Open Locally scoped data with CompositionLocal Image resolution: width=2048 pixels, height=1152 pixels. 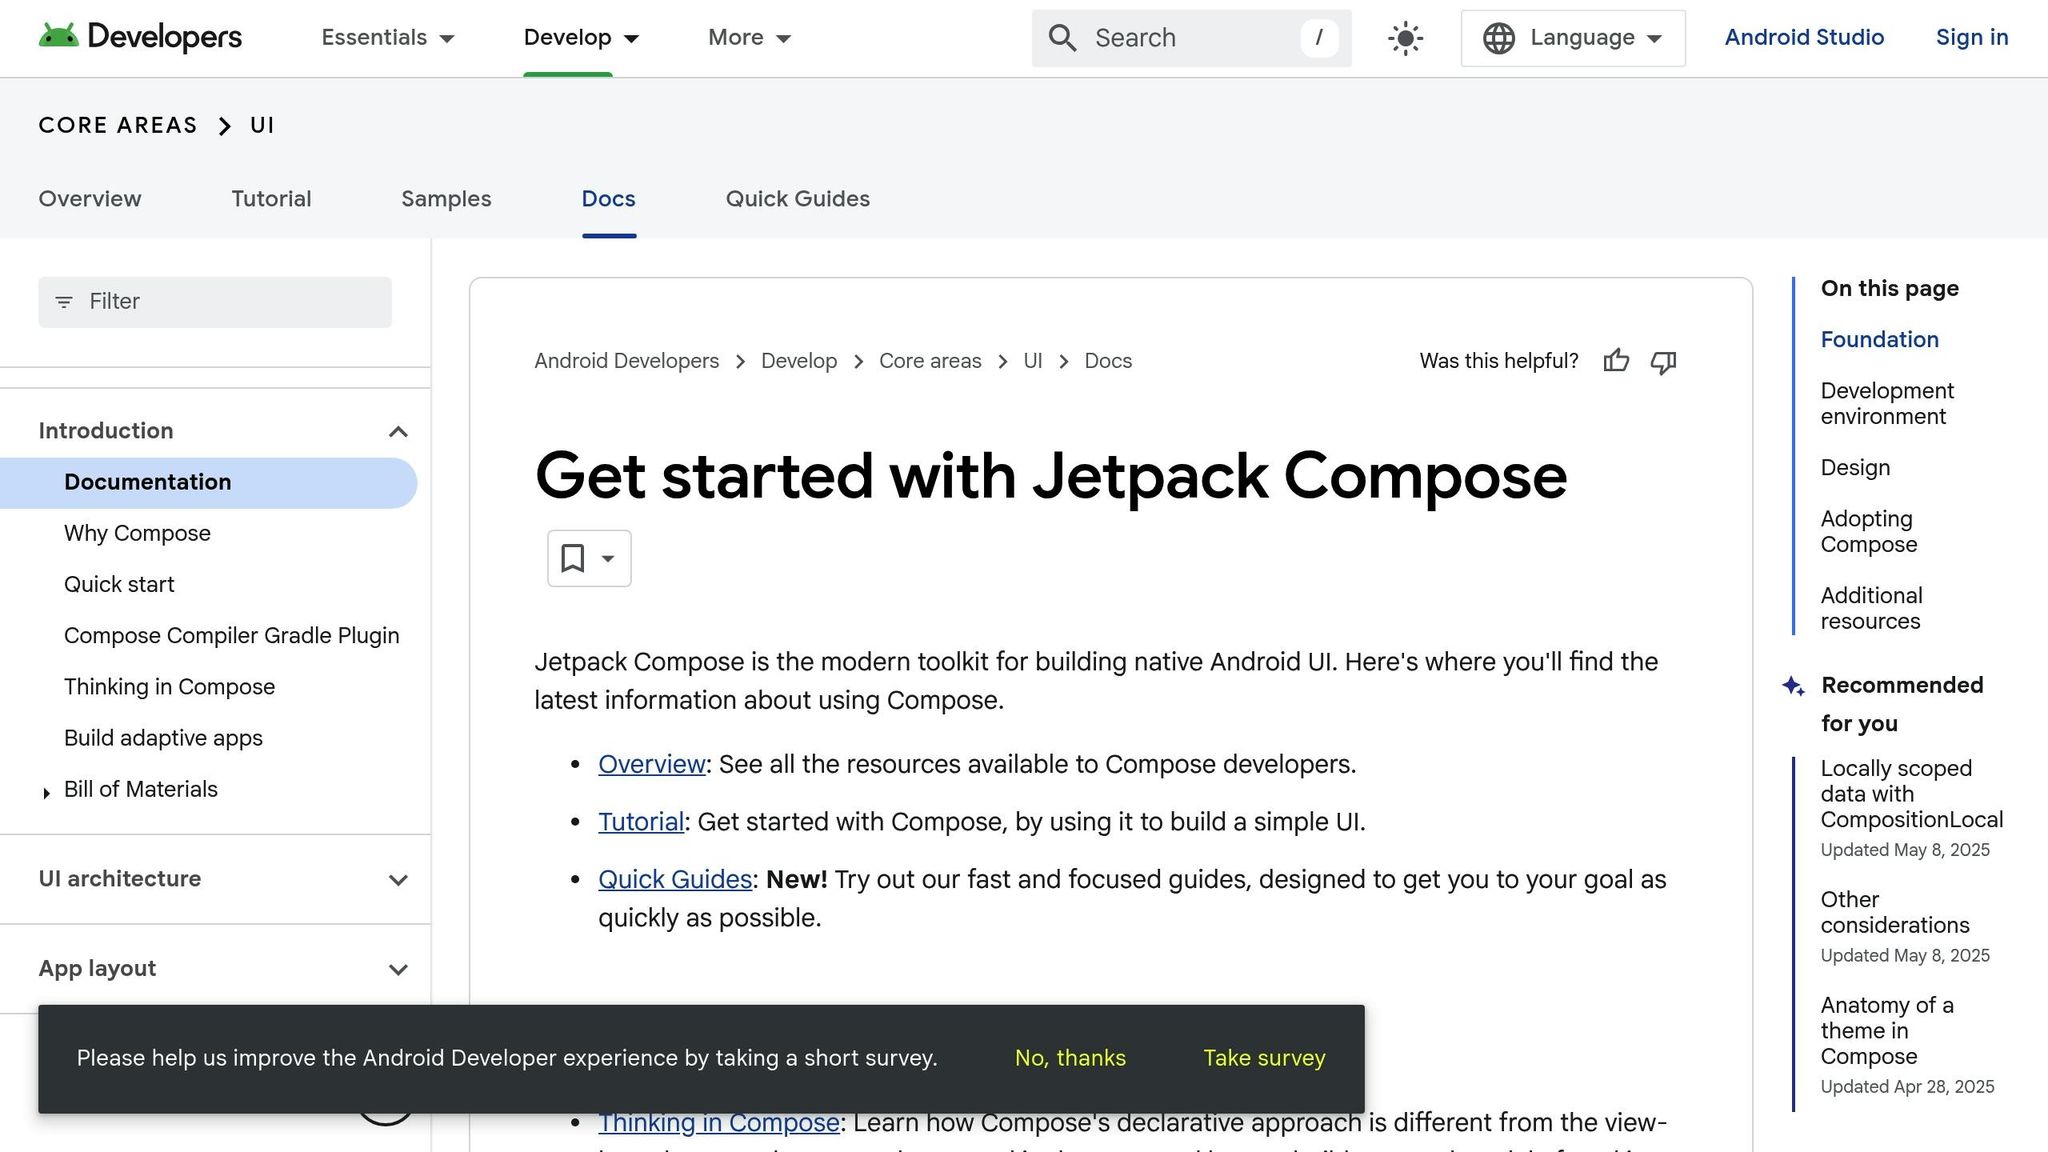point(1911,794)
